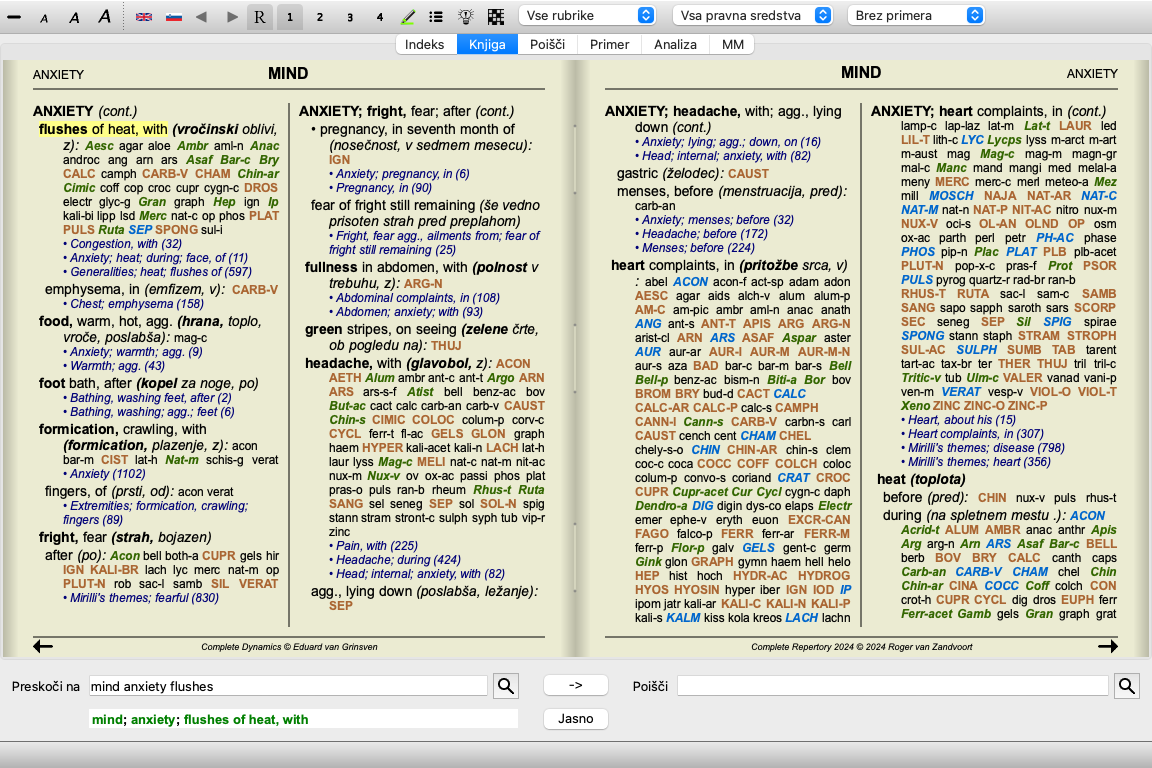The height and width of the screenshot is (768, 1152).
Task: Click the green highlighter pen icon
Action: click(x=408, y=17)
